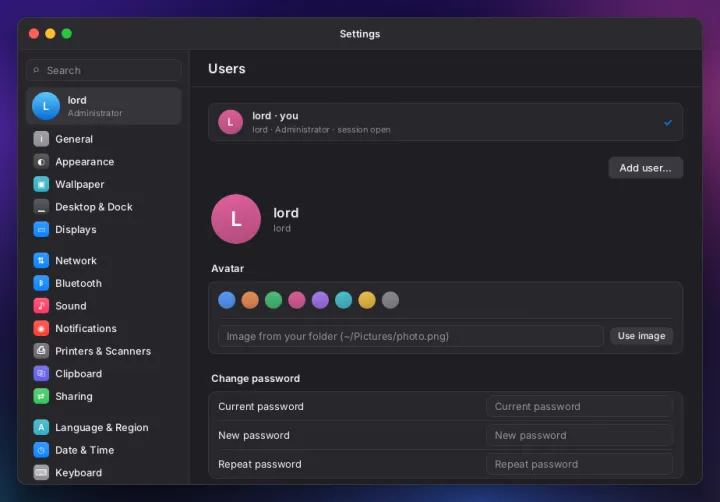
Task: Open the Notifications icon in sidebar
Action: [x=41, y=328]
